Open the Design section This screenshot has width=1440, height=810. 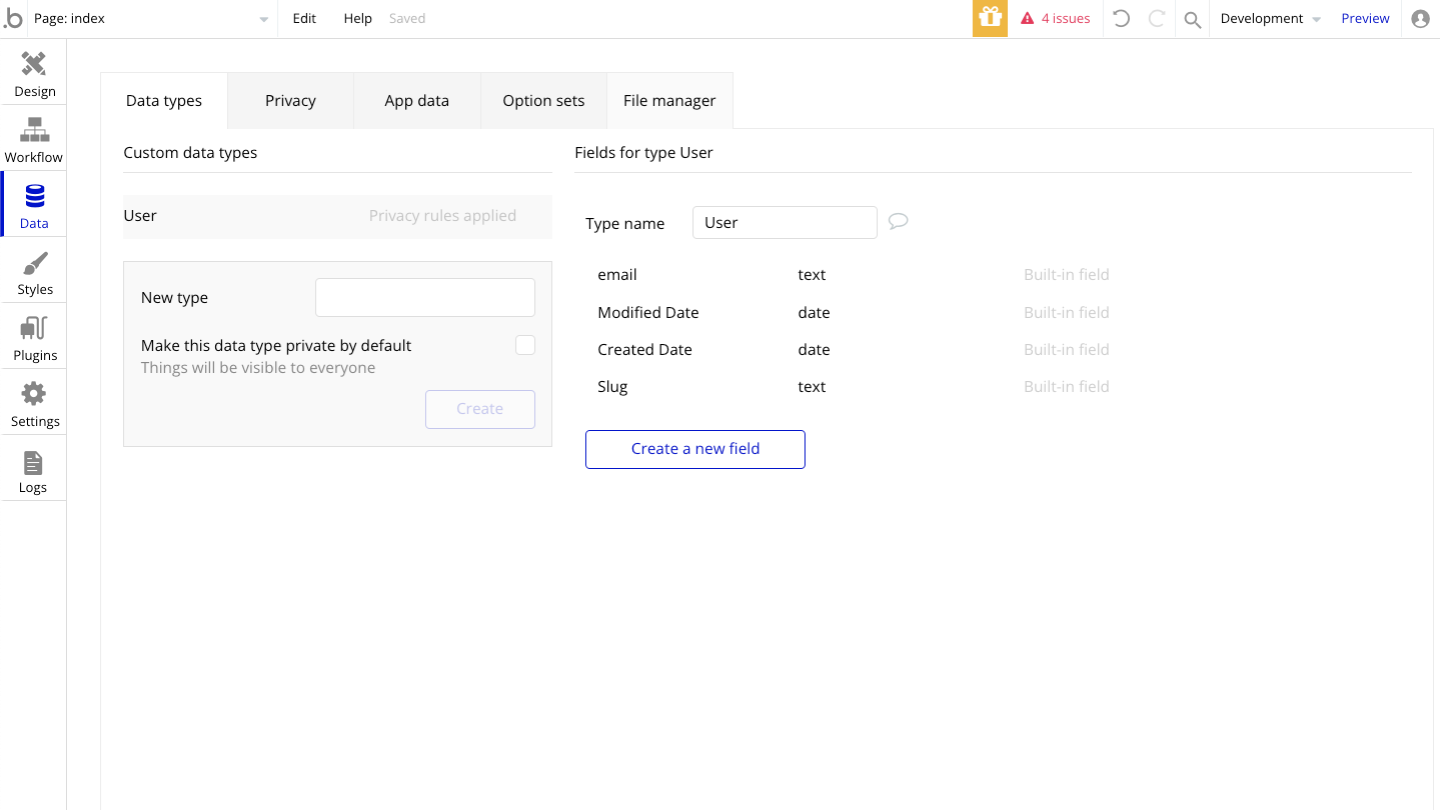(34, 72)
